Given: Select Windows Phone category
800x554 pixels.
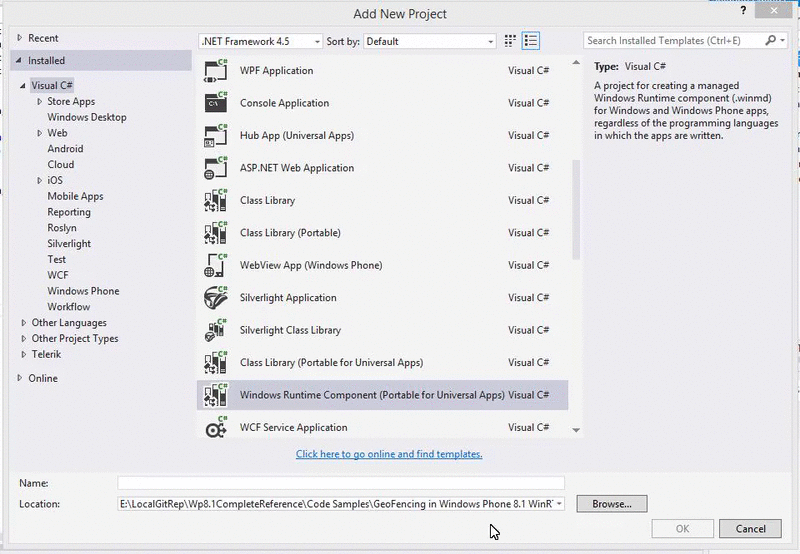Looking at the screenshot, I should [83, 291].
